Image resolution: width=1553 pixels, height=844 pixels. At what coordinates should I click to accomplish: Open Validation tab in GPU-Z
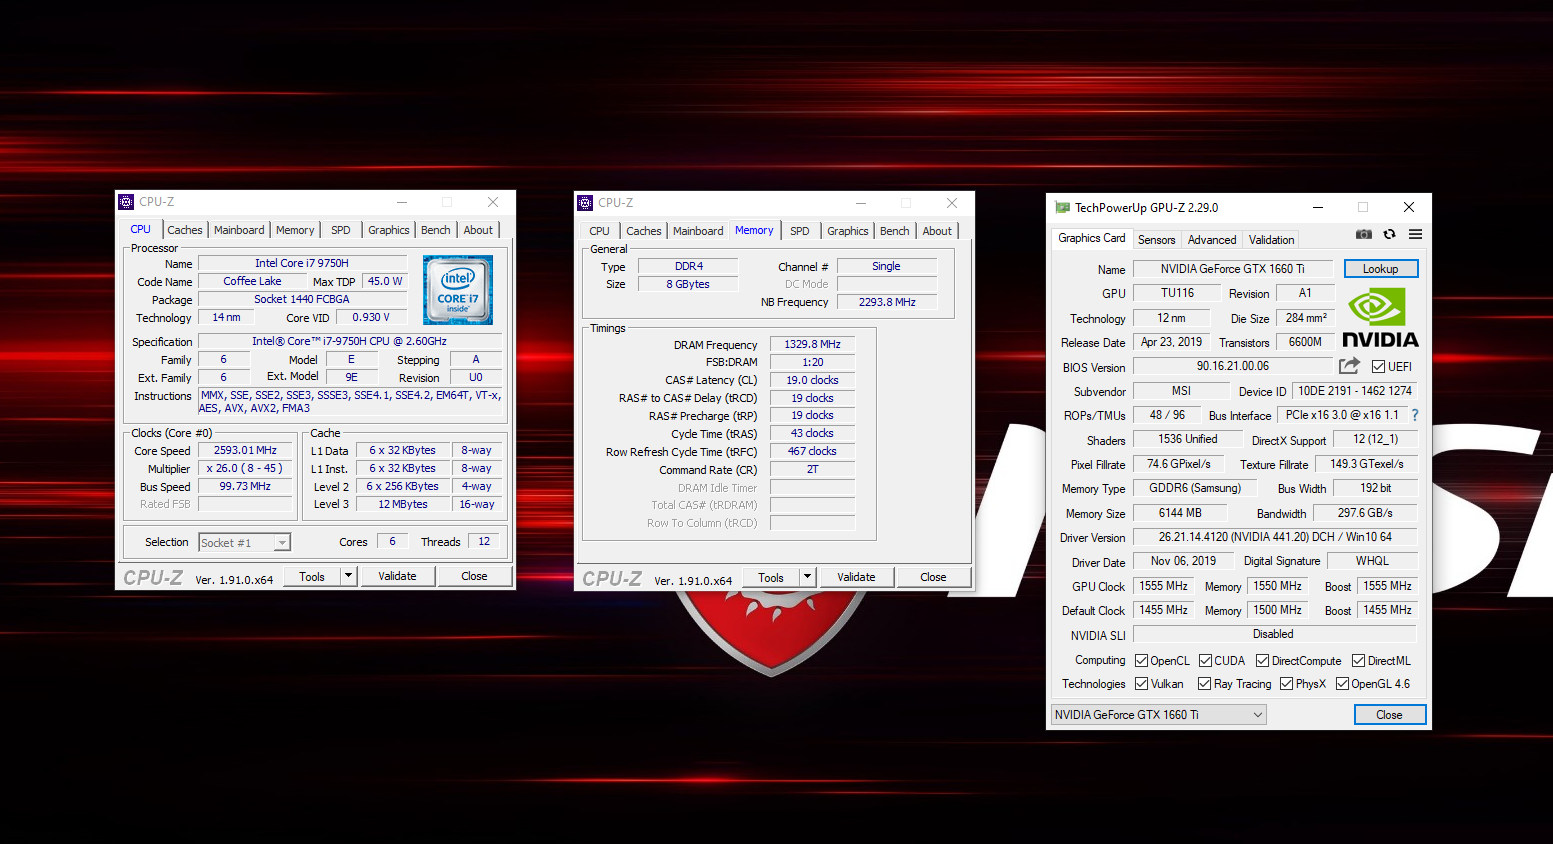[x=1272, y=240]
